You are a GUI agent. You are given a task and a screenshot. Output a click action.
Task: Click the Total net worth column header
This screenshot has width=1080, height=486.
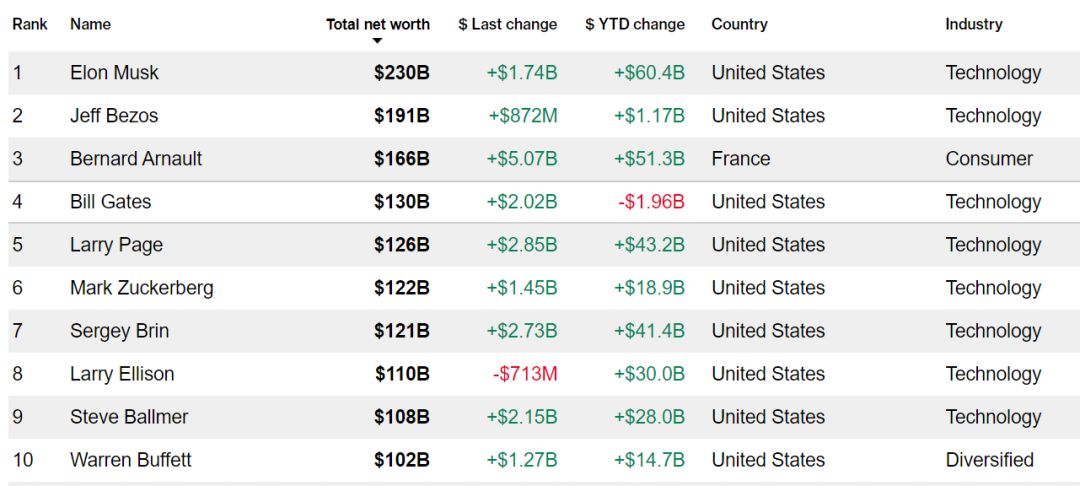378,24
